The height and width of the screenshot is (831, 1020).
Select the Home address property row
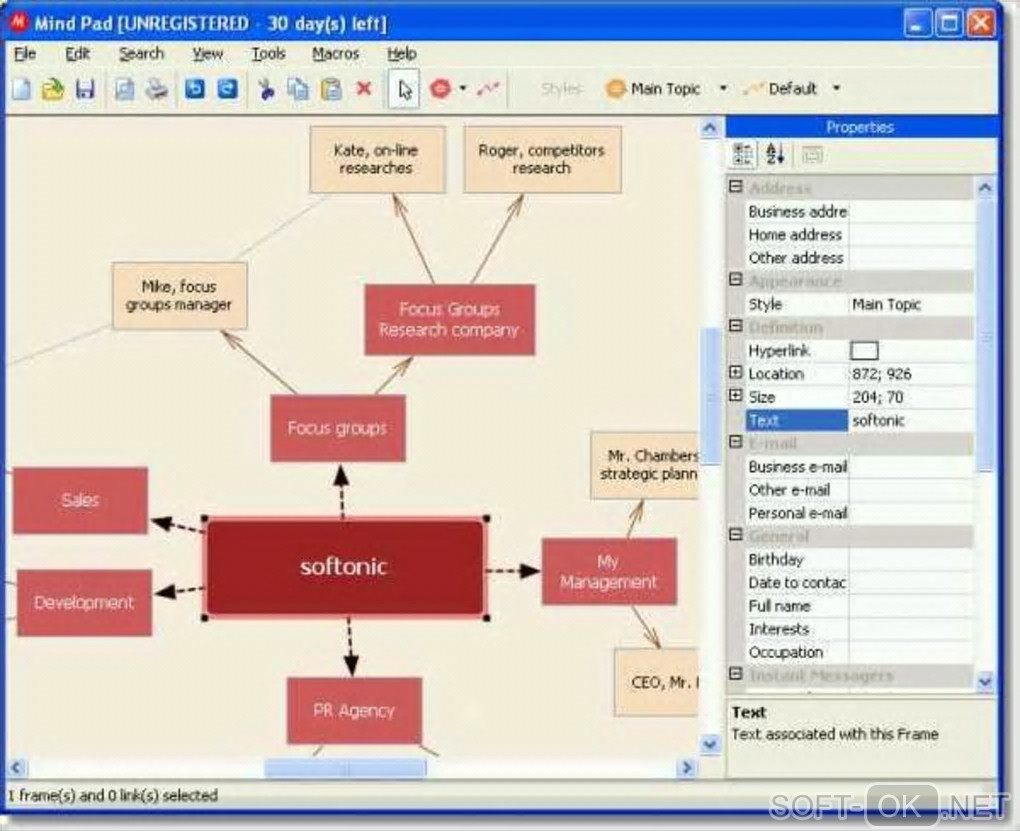[x=859, y=234]
